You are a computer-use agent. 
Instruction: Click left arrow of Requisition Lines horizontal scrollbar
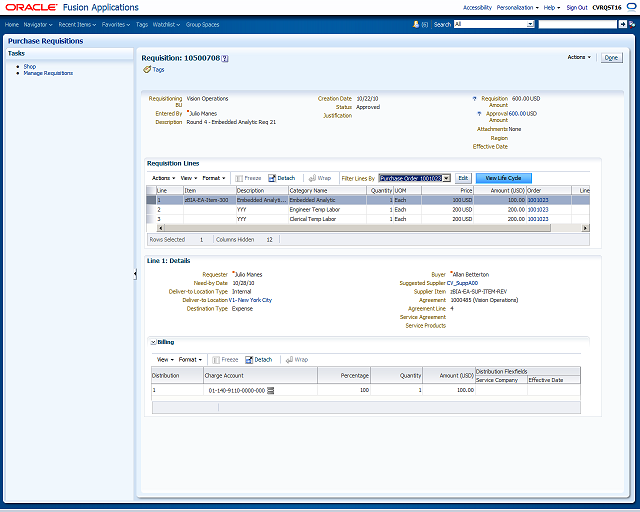[160, 228]
